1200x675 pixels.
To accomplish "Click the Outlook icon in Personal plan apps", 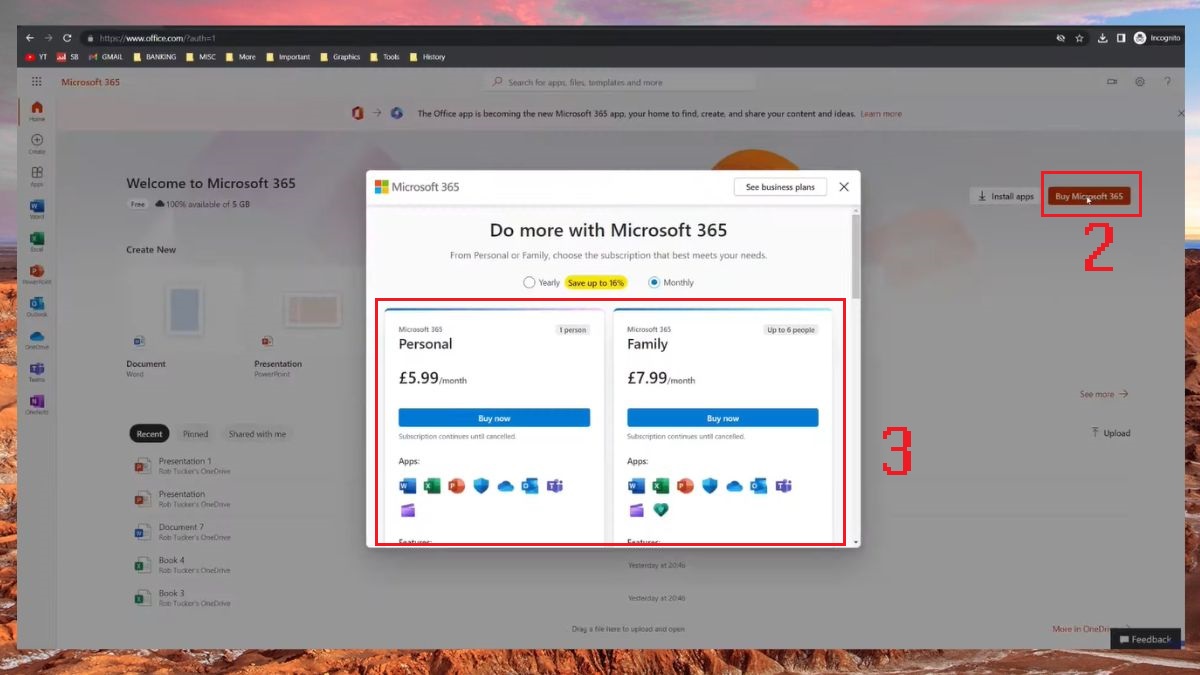I will 530,486.
